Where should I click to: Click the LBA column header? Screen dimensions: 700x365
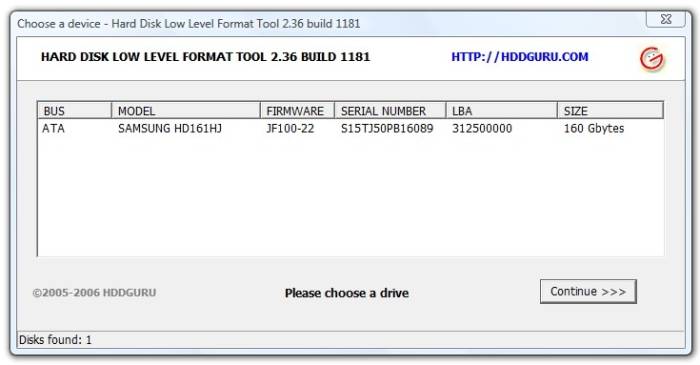coord(502,111)
